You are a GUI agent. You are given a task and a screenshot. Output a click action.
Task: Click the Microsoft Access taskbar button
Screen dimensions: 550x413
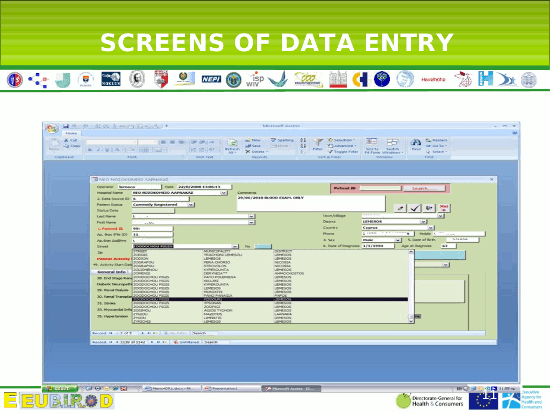pos(291,389)
